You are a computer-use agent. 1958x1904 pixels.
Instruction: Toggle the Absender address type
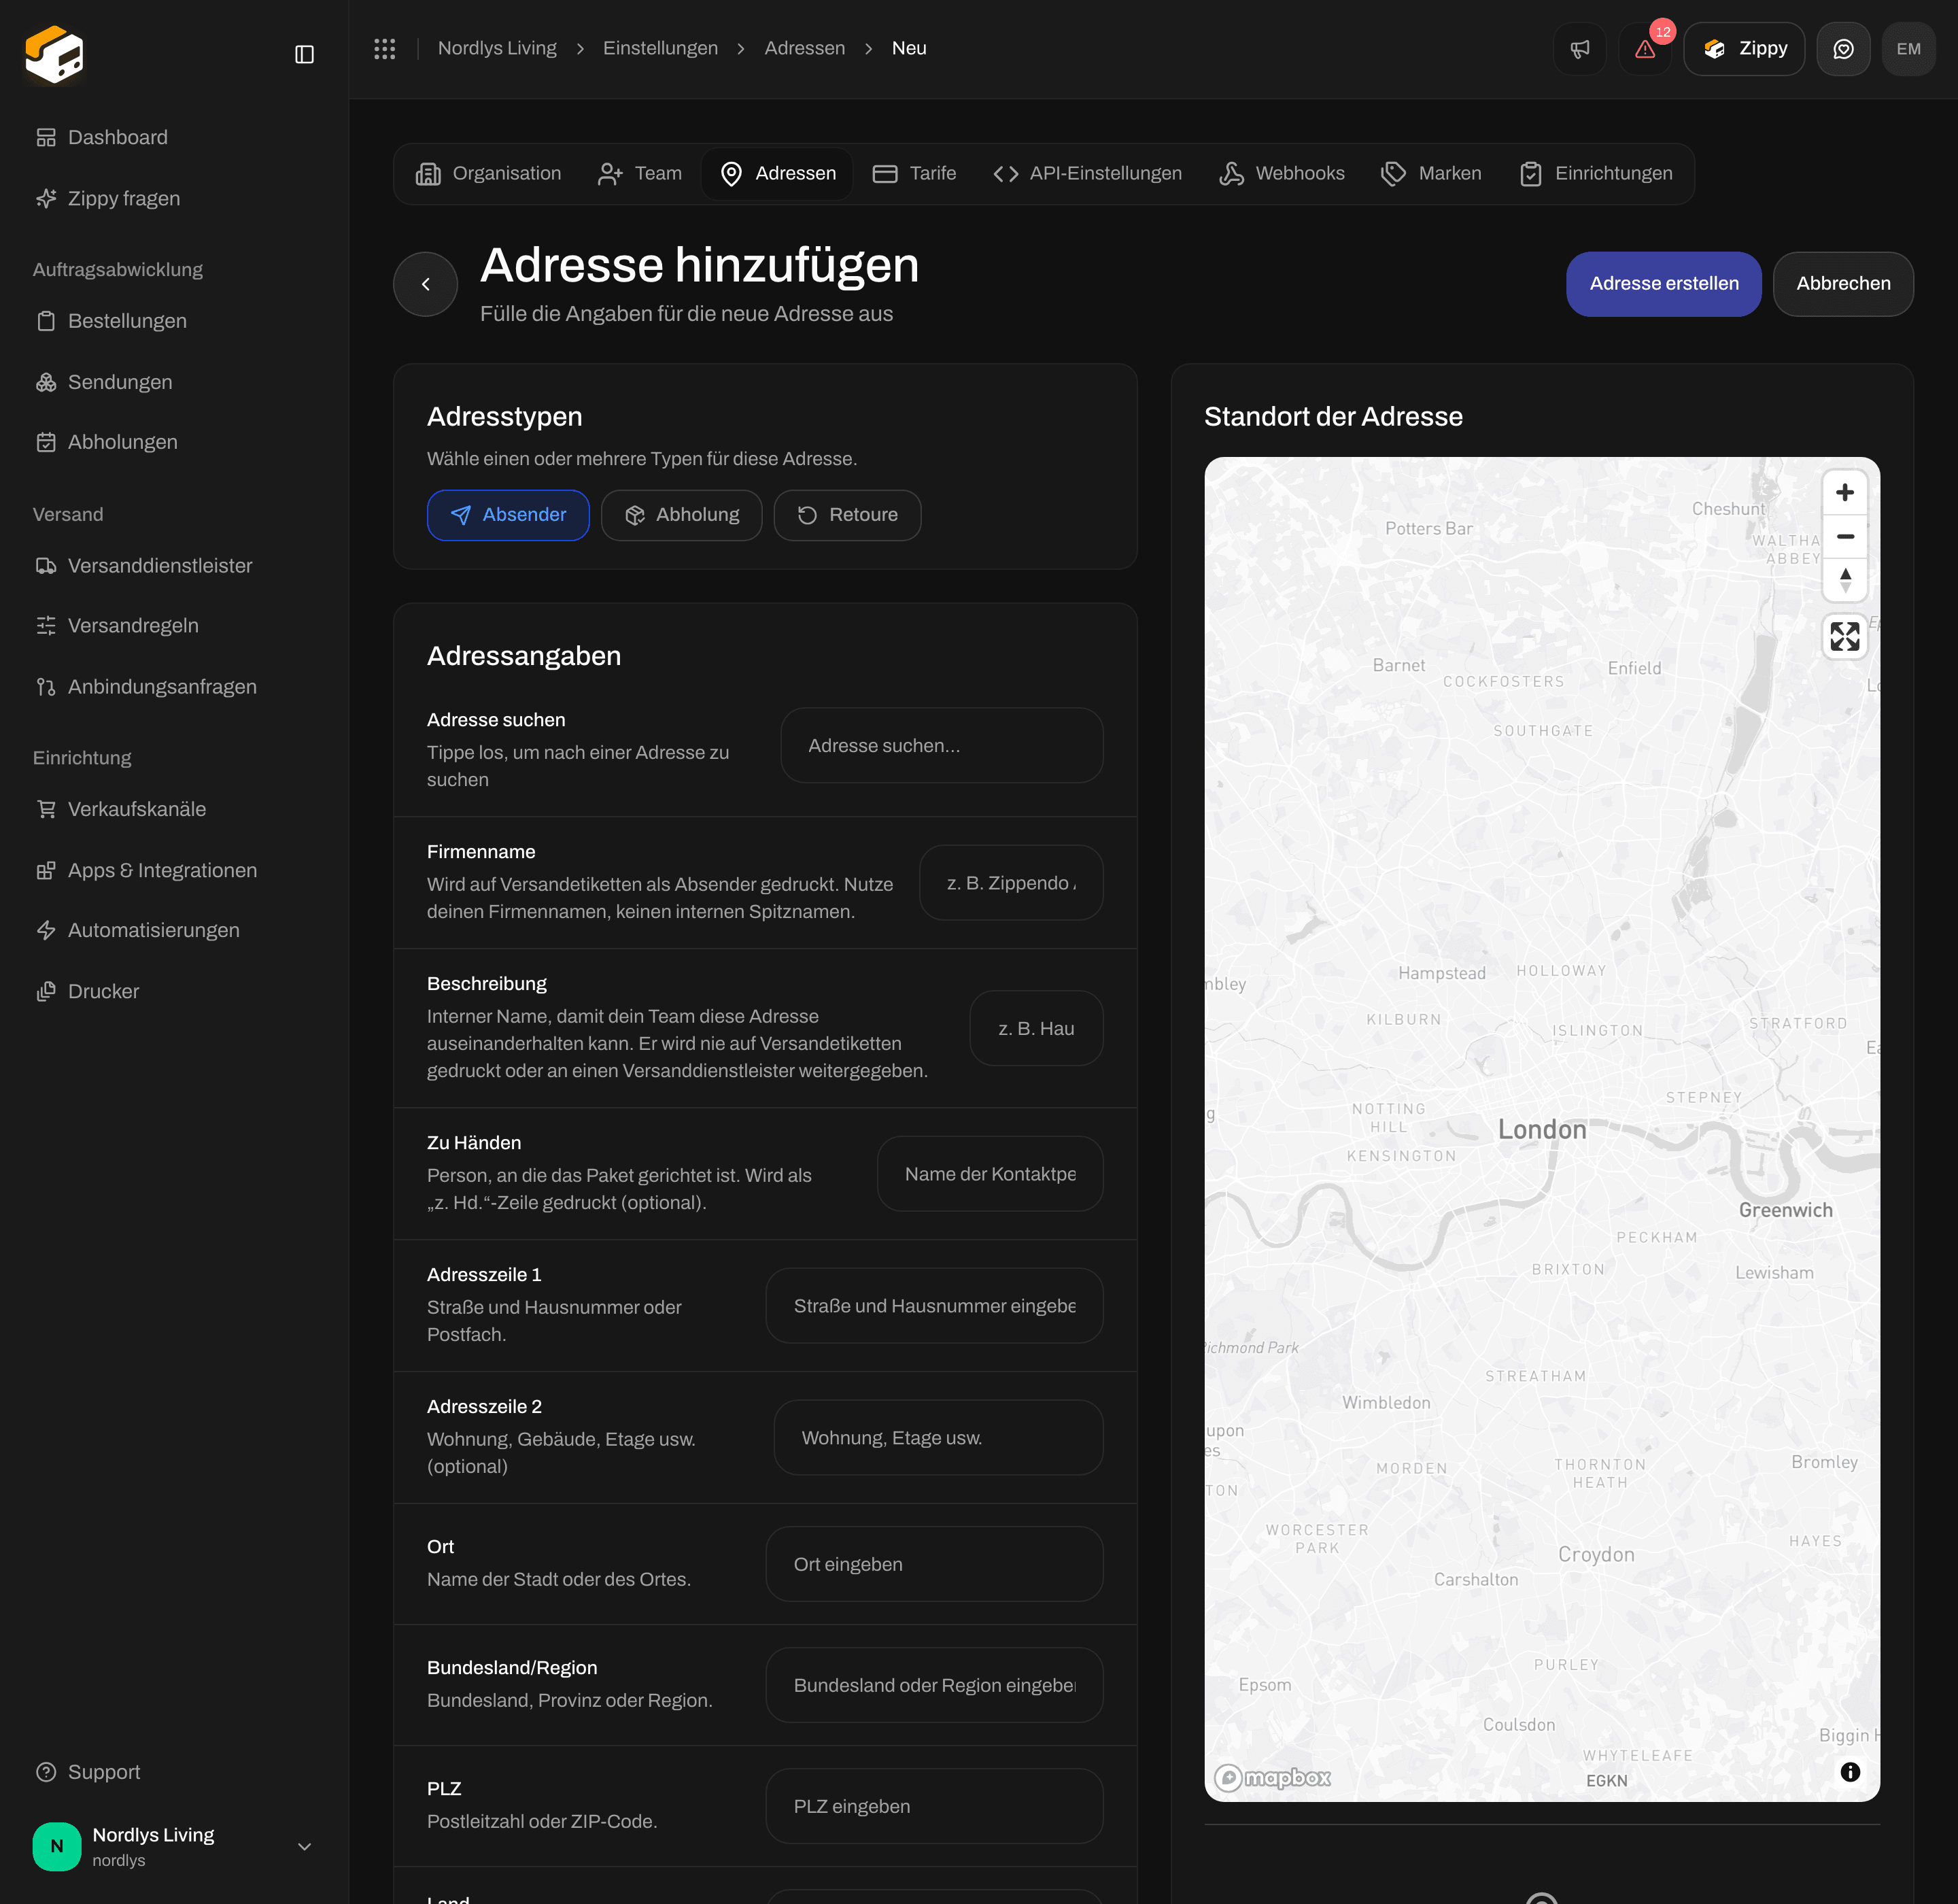(x=508, y=515)
